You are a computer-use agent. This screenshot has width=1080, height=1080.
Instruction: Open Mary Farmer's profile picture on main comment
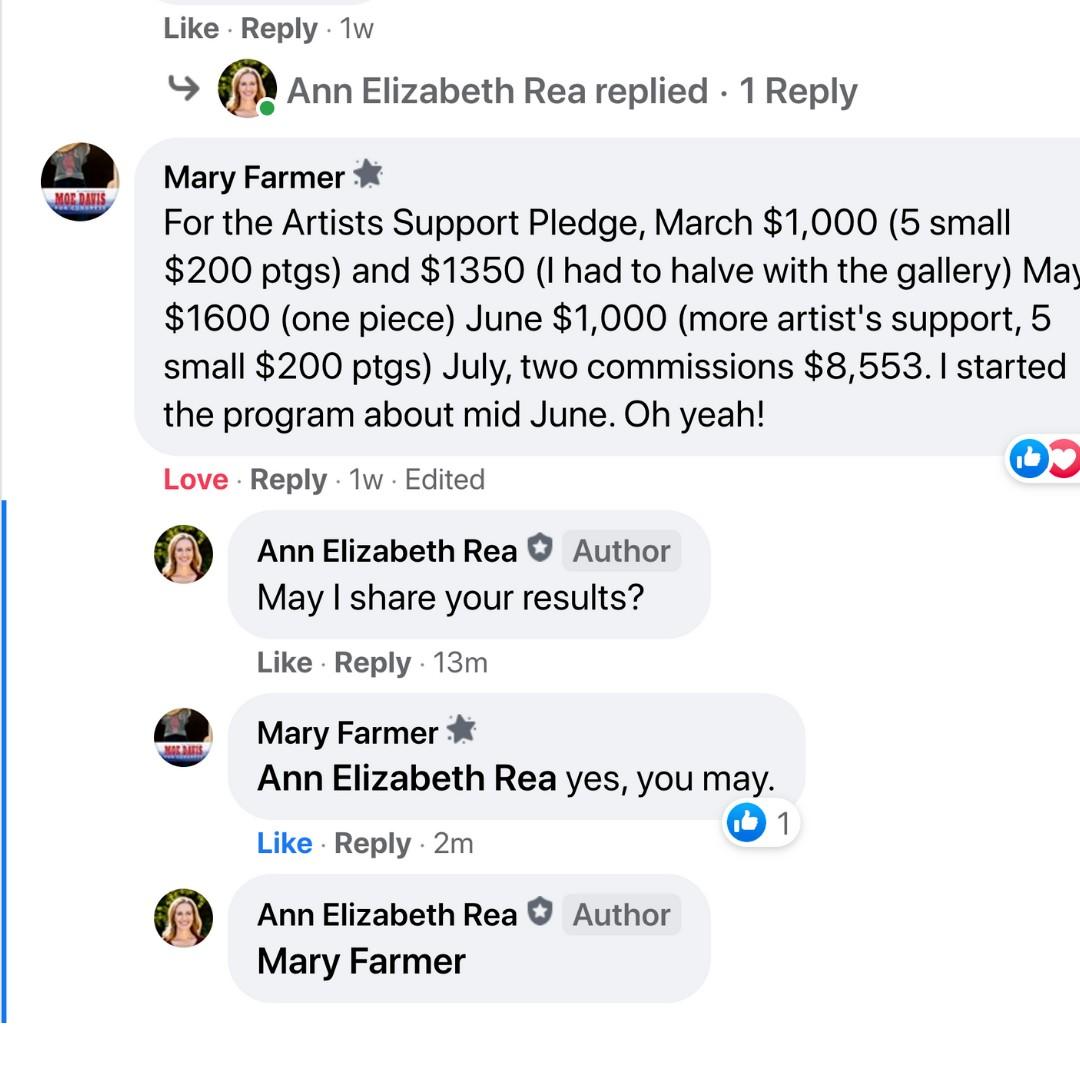[x=80, y=181]
